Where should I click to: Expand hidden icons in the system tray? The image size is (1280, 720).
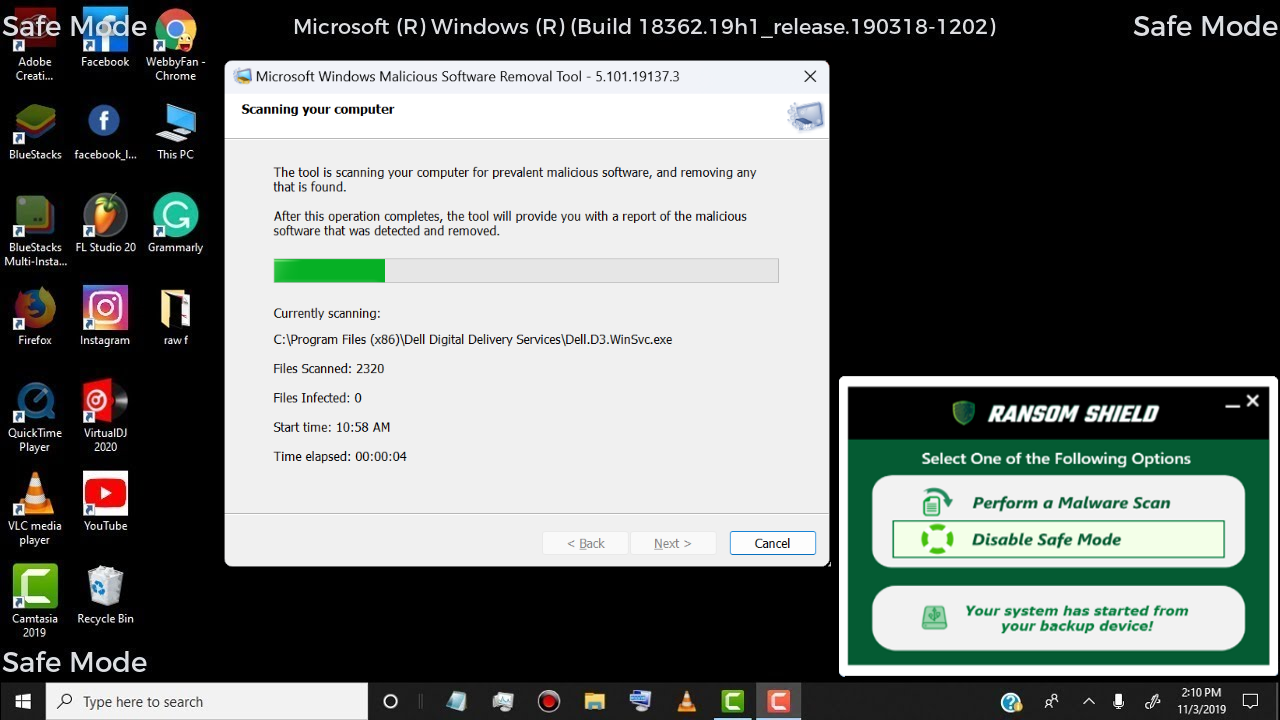(x=1088, y=701)
